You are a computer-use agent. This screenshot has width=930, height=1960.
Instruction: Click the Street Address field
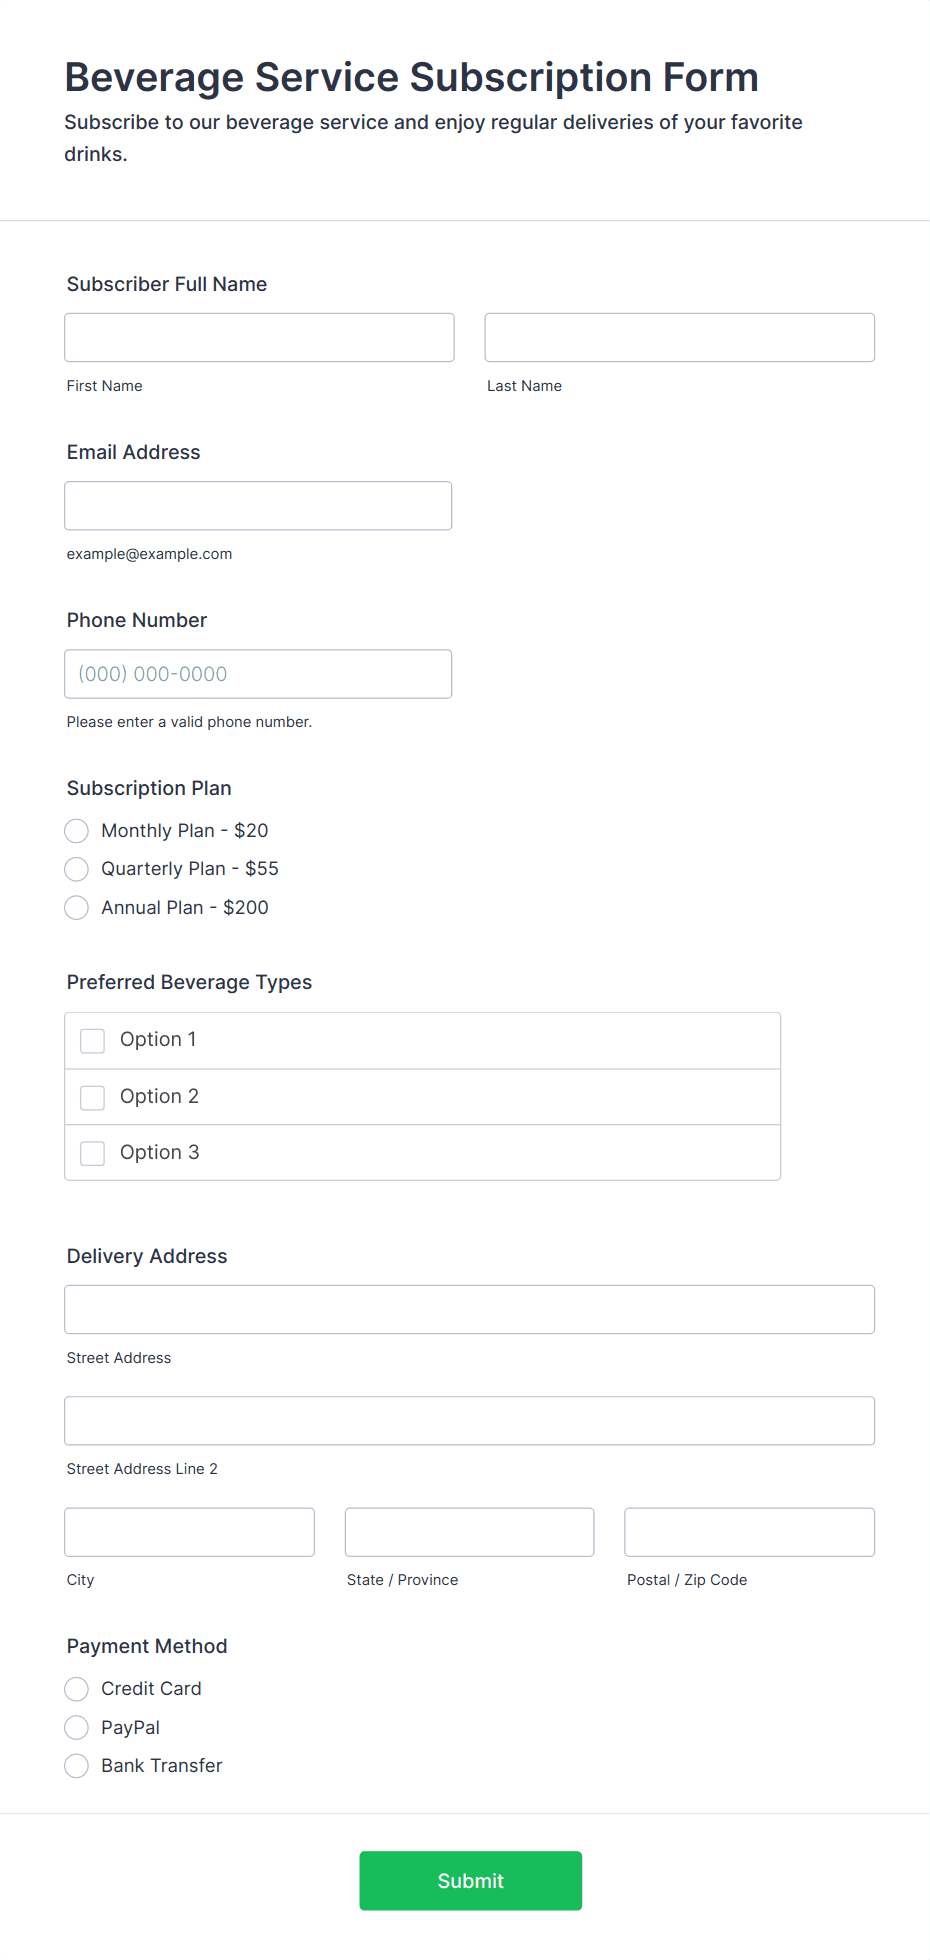point(469,1310)
